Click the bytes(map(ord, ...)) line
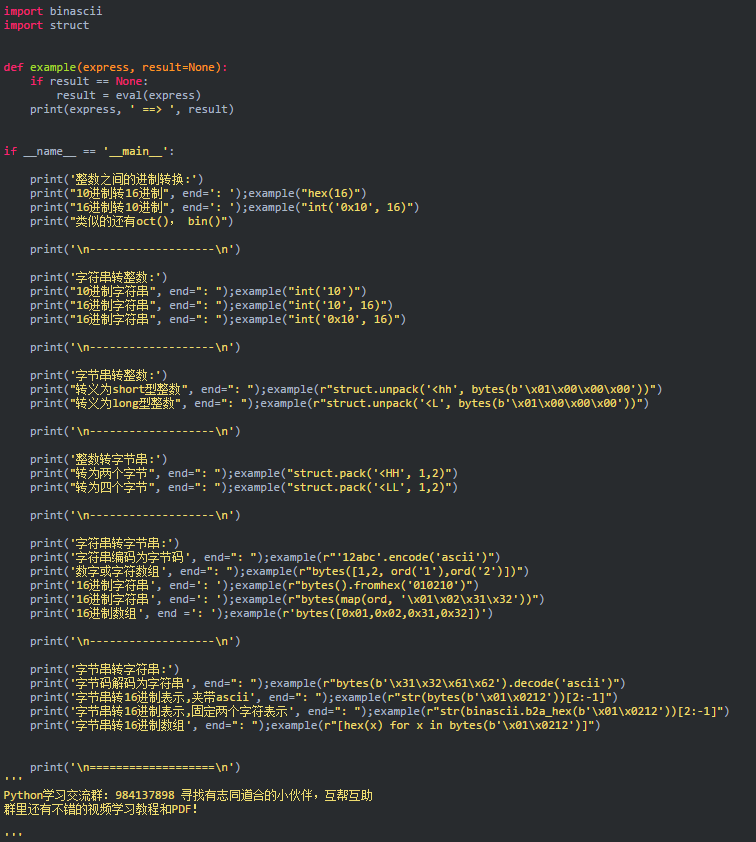The height and width of the screenshot is (842, 756). click(x=287, y=599)
